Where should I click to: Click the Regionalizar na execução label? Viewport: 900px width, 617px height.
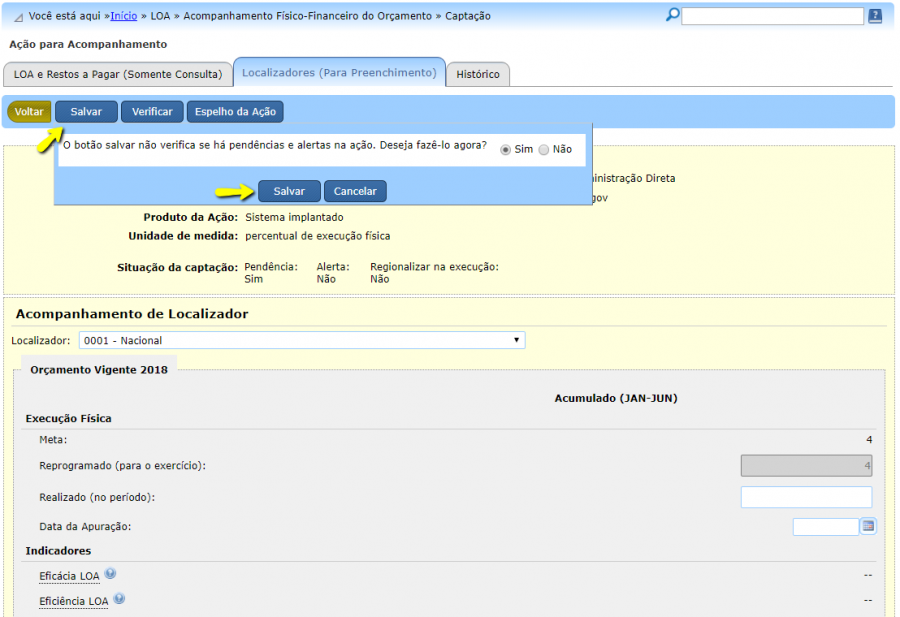435,267
